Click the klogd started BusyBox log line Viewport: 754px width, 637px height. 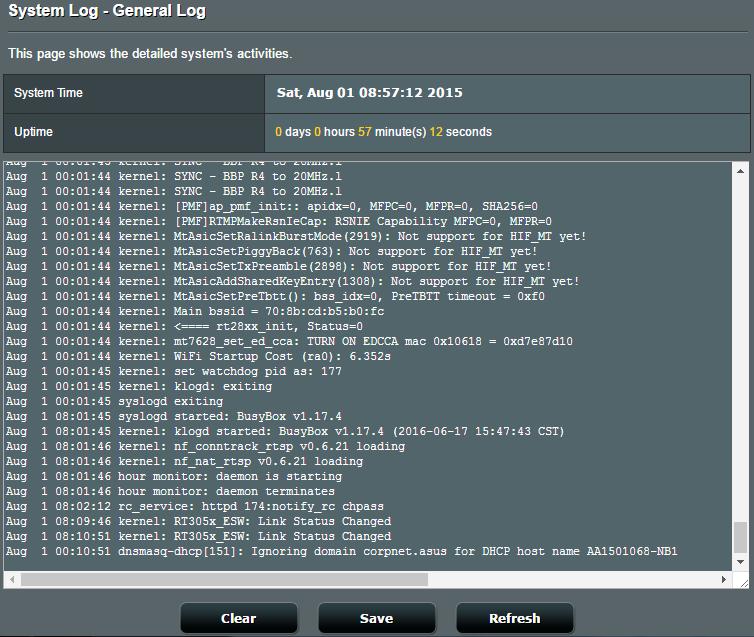(285, 431)
